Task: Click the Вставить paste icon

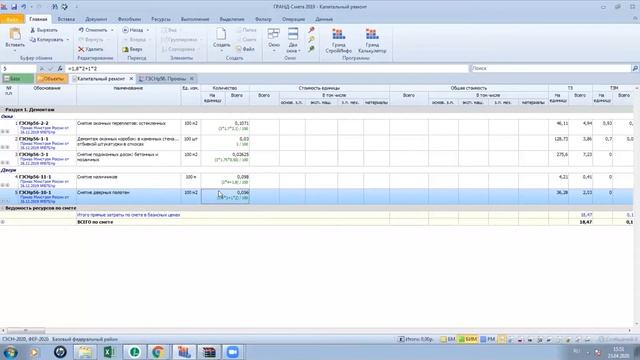Action: point(15,34)
